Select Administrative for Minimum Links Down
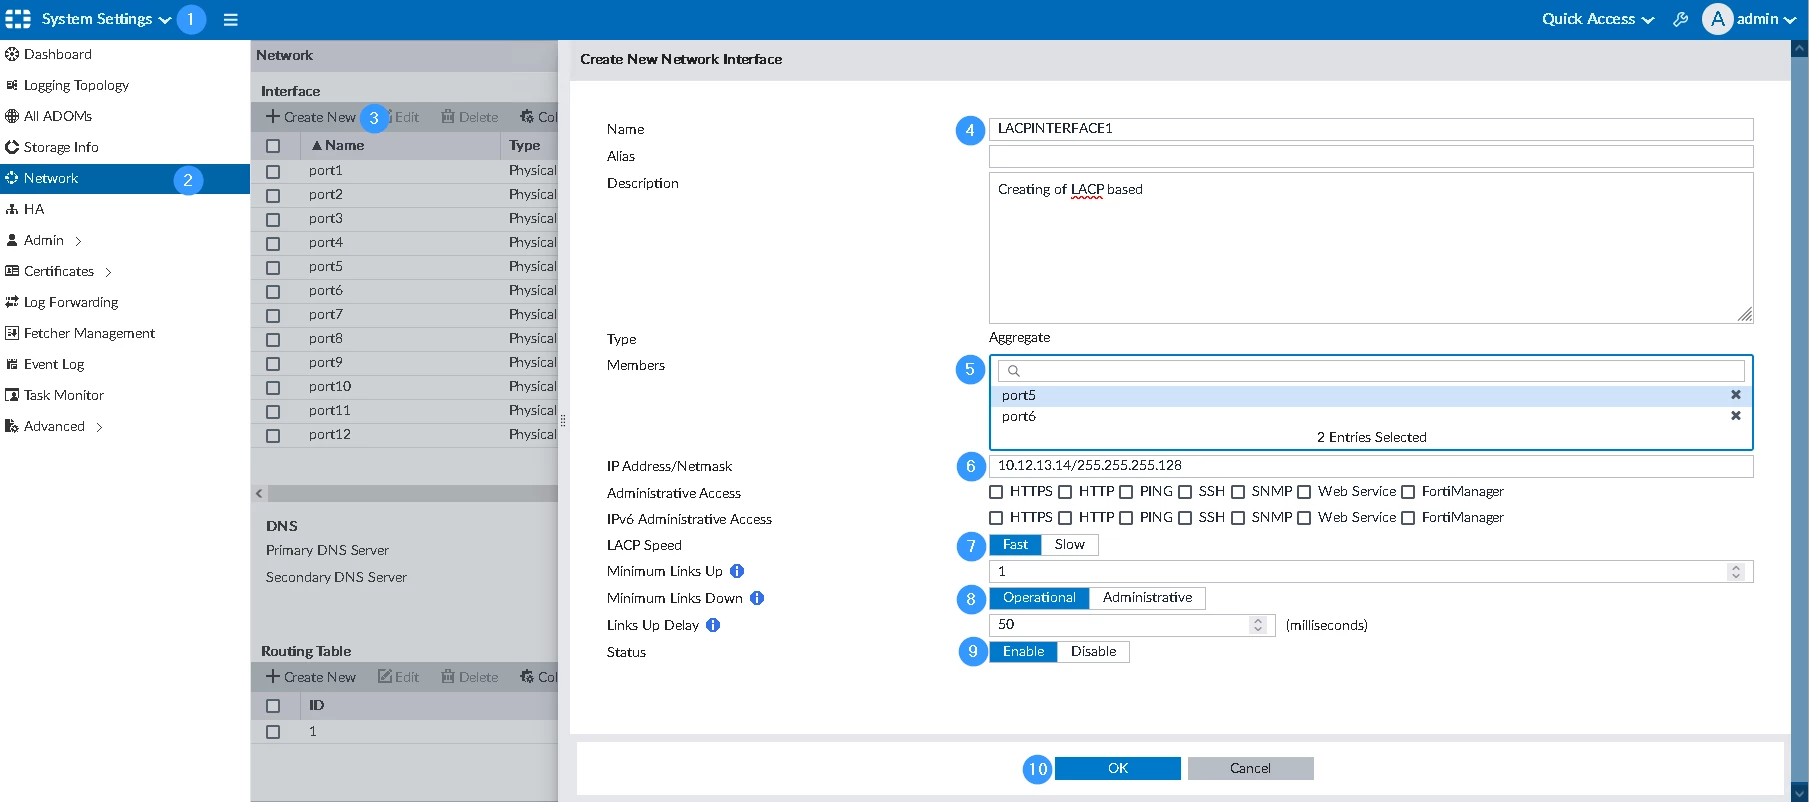Viewport: 1809px width, 802px height. click(x=1147, y=598)
